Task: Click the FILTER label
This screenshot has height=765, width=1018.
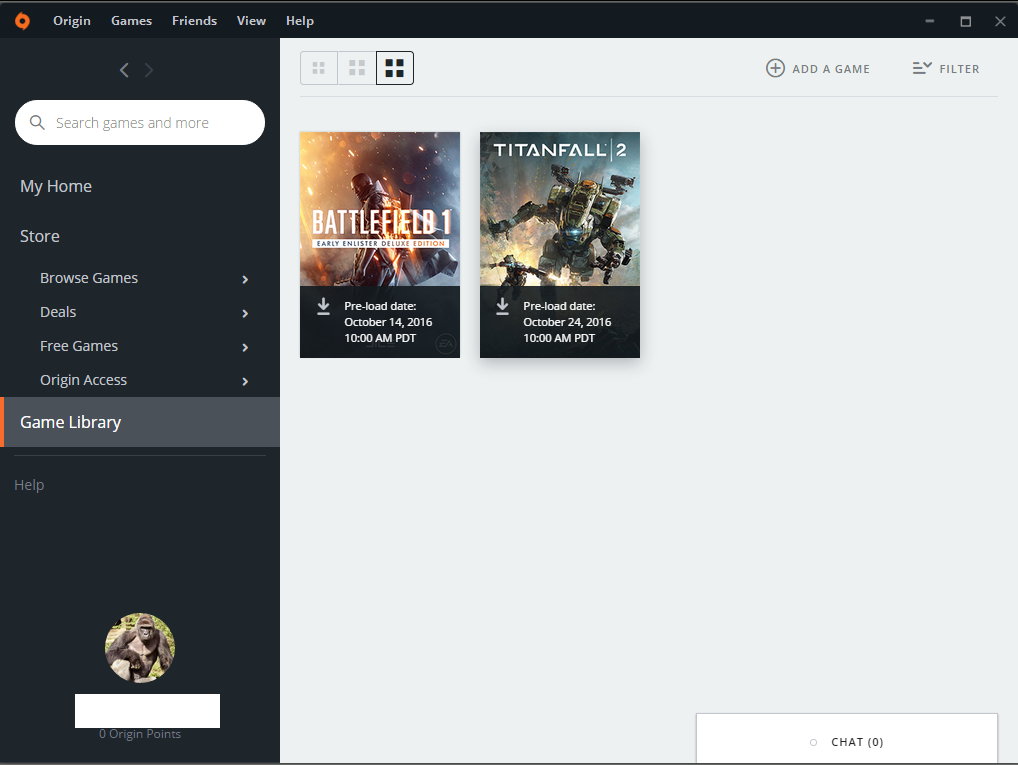Action: 959,69
